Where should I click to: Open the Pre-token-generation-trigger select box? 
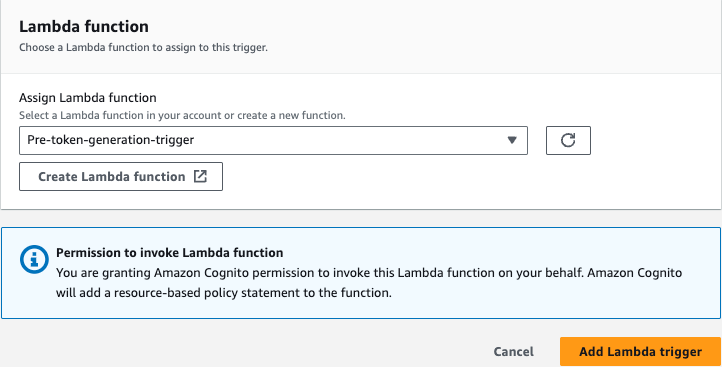[x=273, y=140]
